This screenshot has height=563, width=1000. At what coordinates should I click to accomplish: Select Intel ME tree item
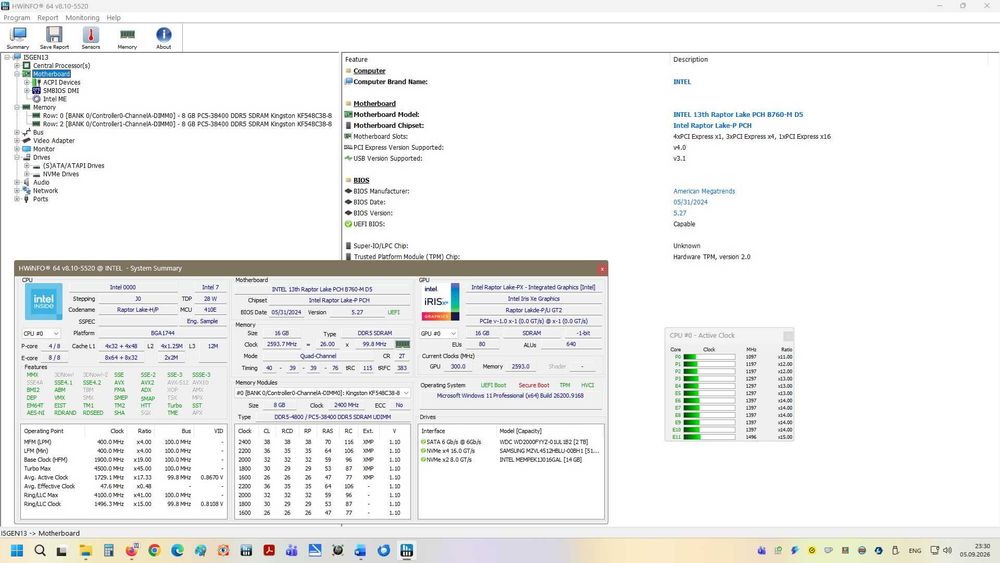tap(54, 99)
